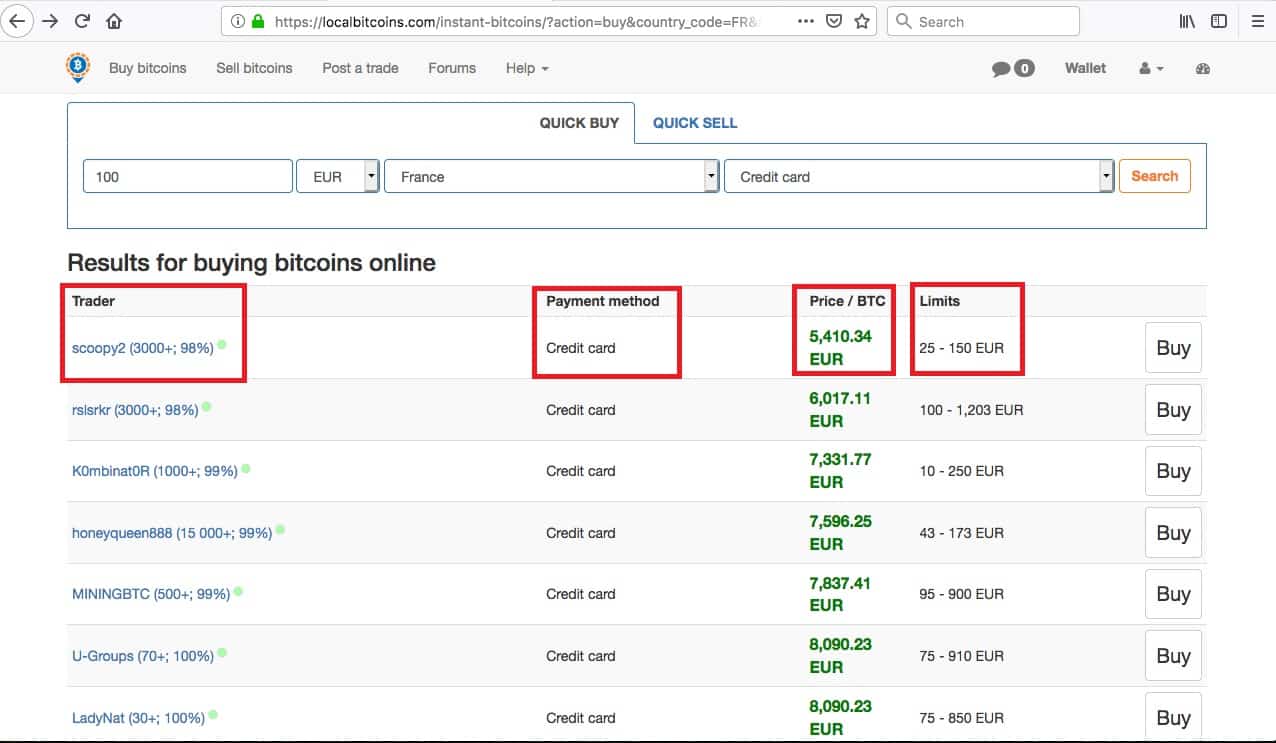Click limits 95 - 900 EUR

click(962, 594)
